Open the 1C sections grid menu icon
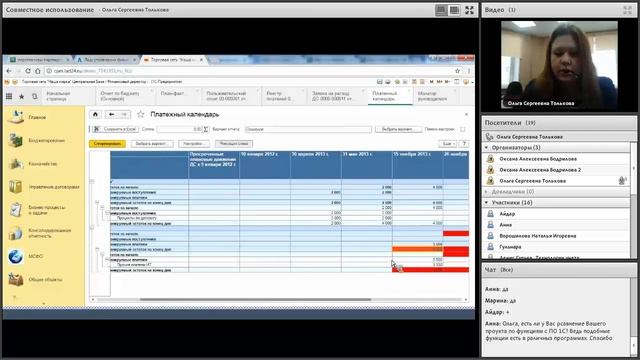The width and height of the screenshot is (640, 360). (9, 96)
